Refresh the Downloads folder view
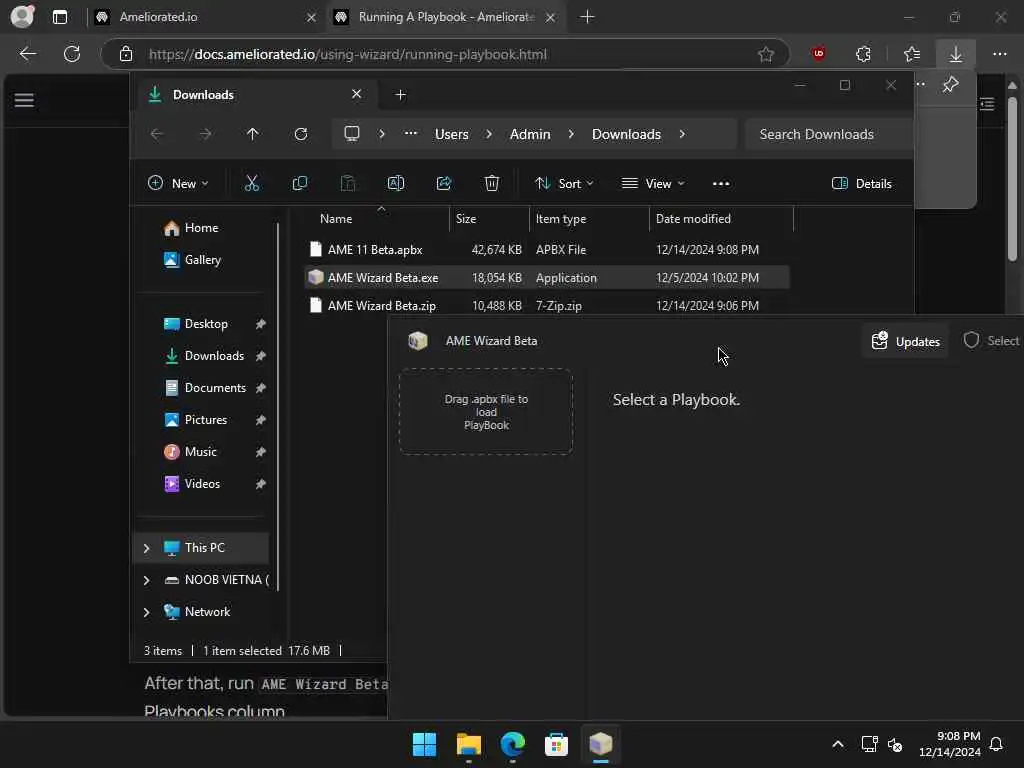The height and width of the screenshot is (768, 1024). 301,134
